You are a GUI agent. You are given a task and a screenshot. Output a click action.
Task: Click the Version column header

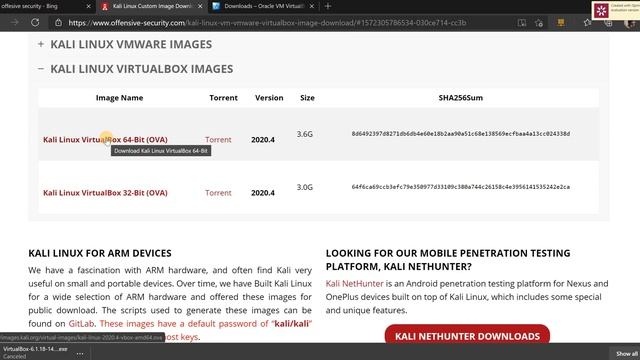(x=269, y=98)
